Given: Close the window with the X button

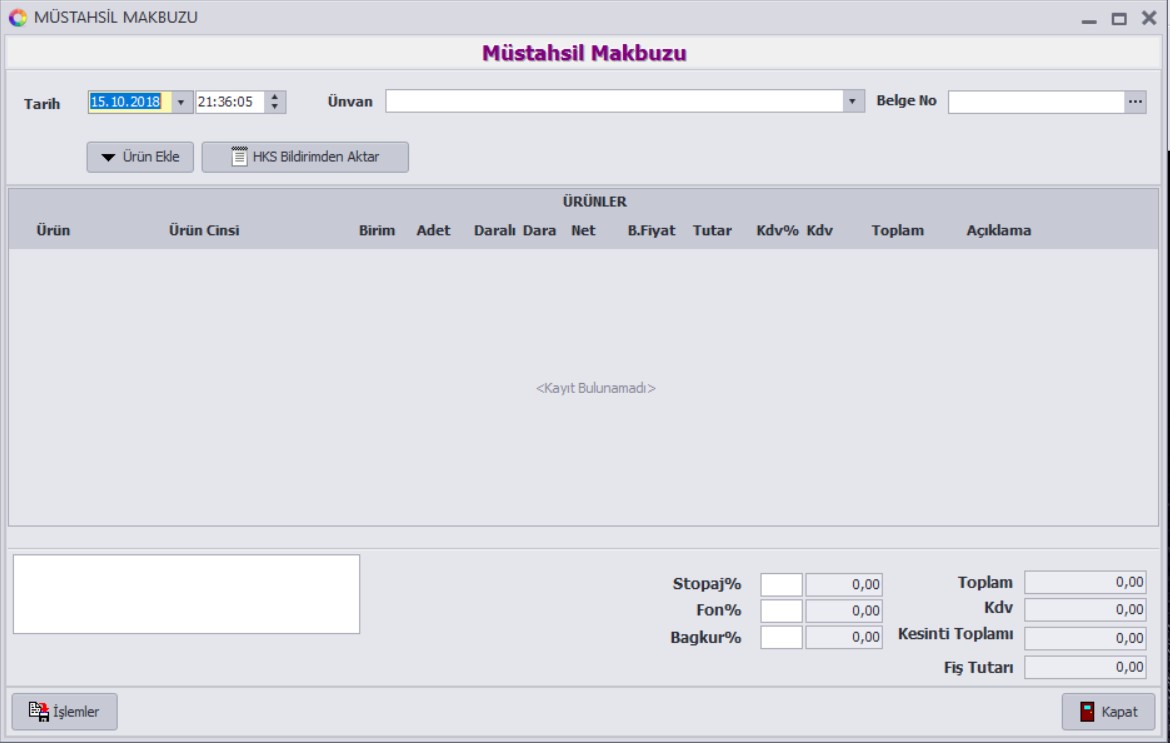Looking at the screenshot, I should (x=1149, y=18).
